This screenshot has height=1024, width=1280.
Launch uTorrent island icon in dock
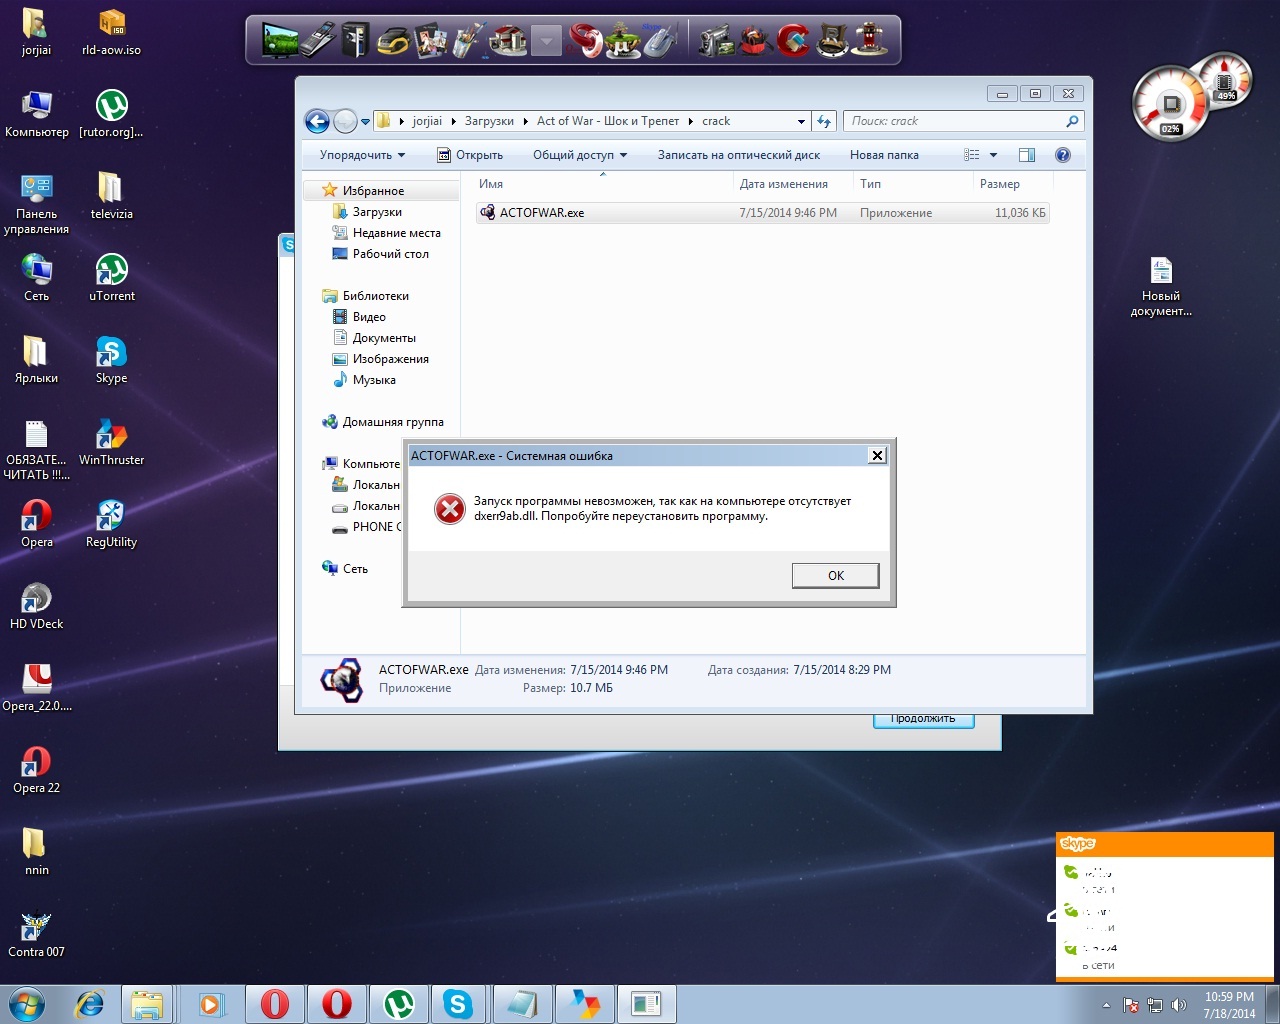click(x=622, y=40)
